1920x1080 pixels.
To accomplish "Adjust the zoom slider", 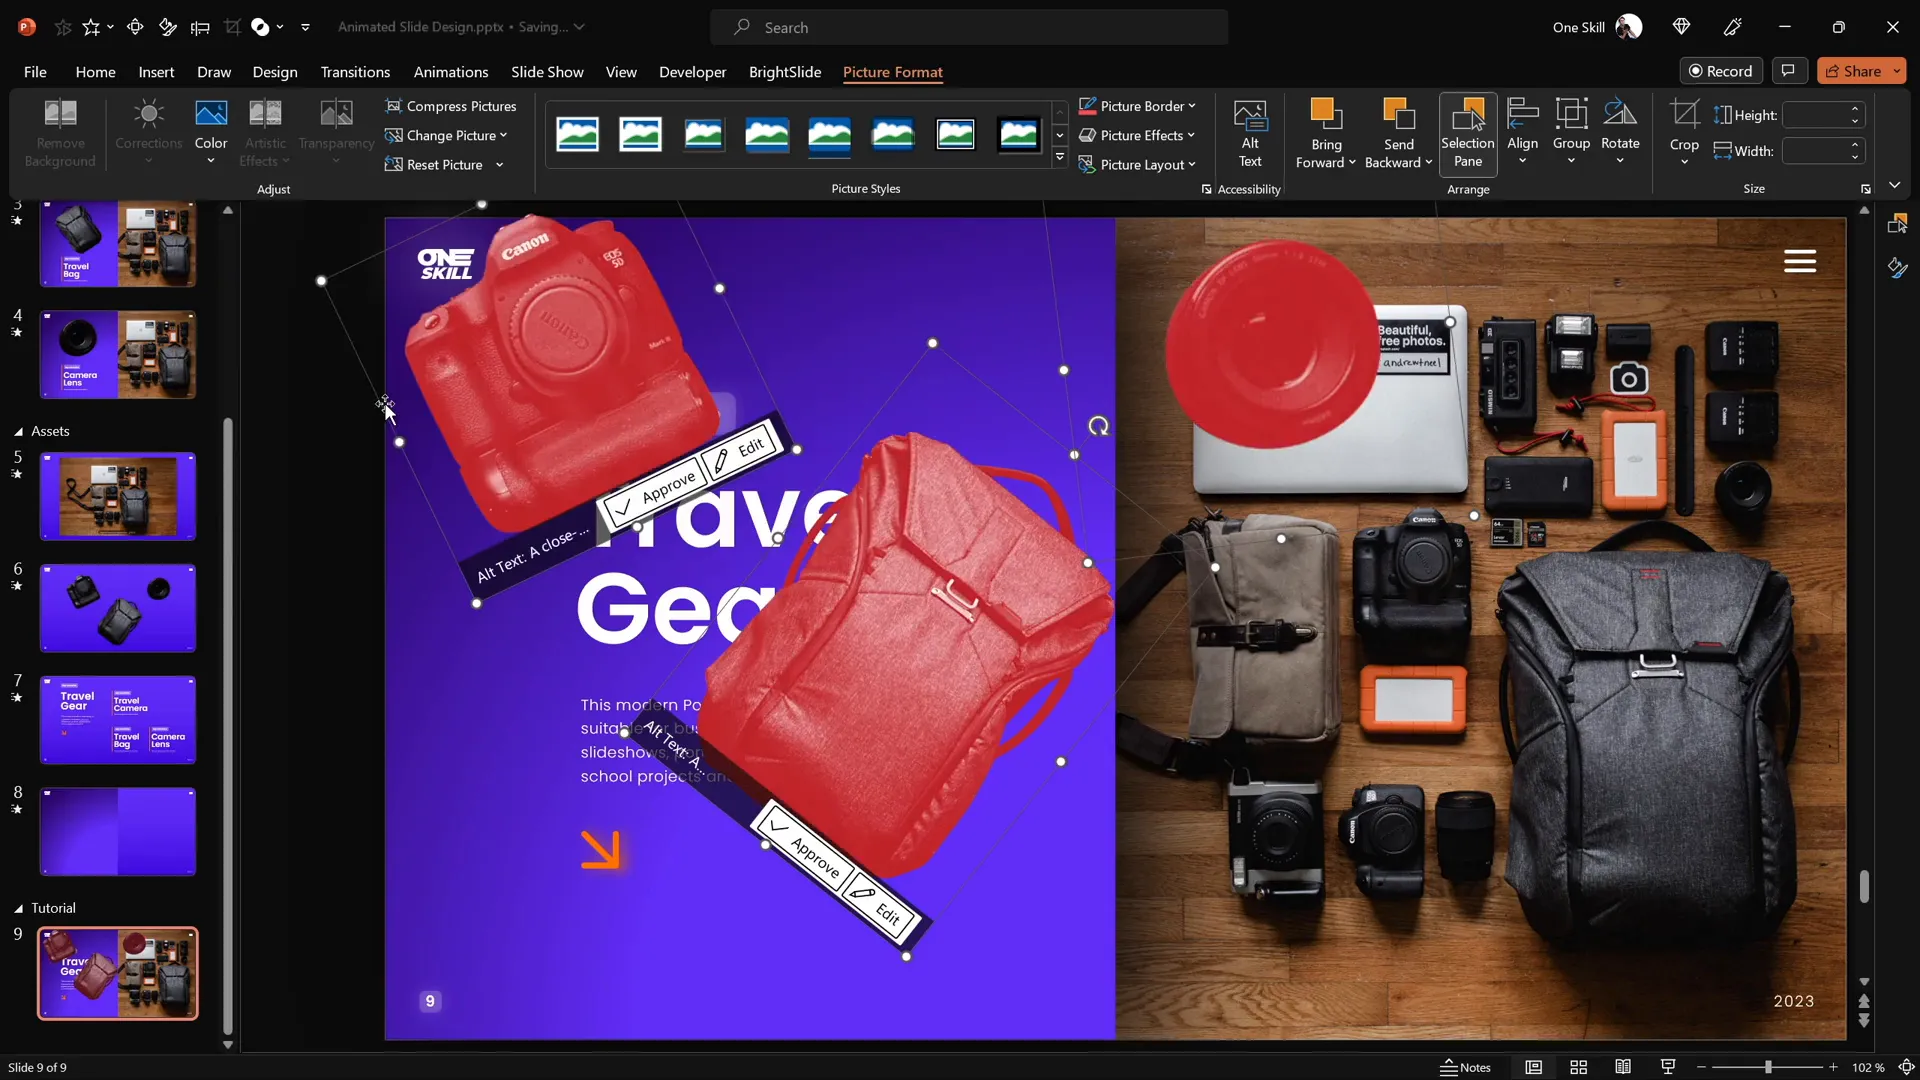I will 1766,1066.
